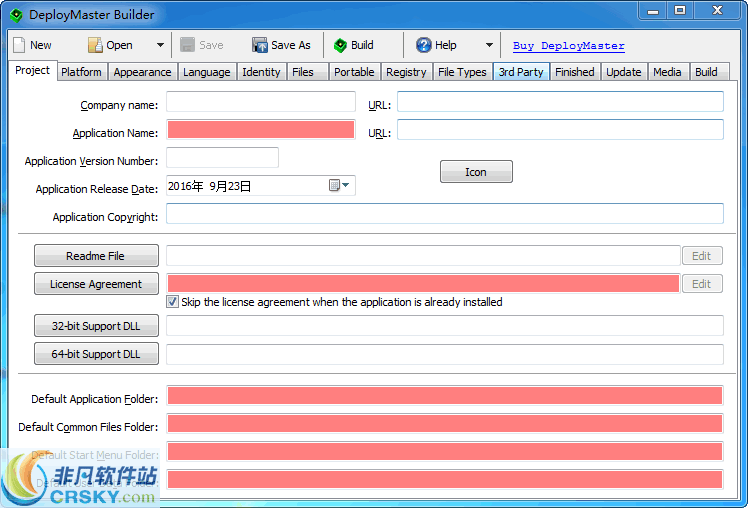Select the Project tab

point(32,70)
